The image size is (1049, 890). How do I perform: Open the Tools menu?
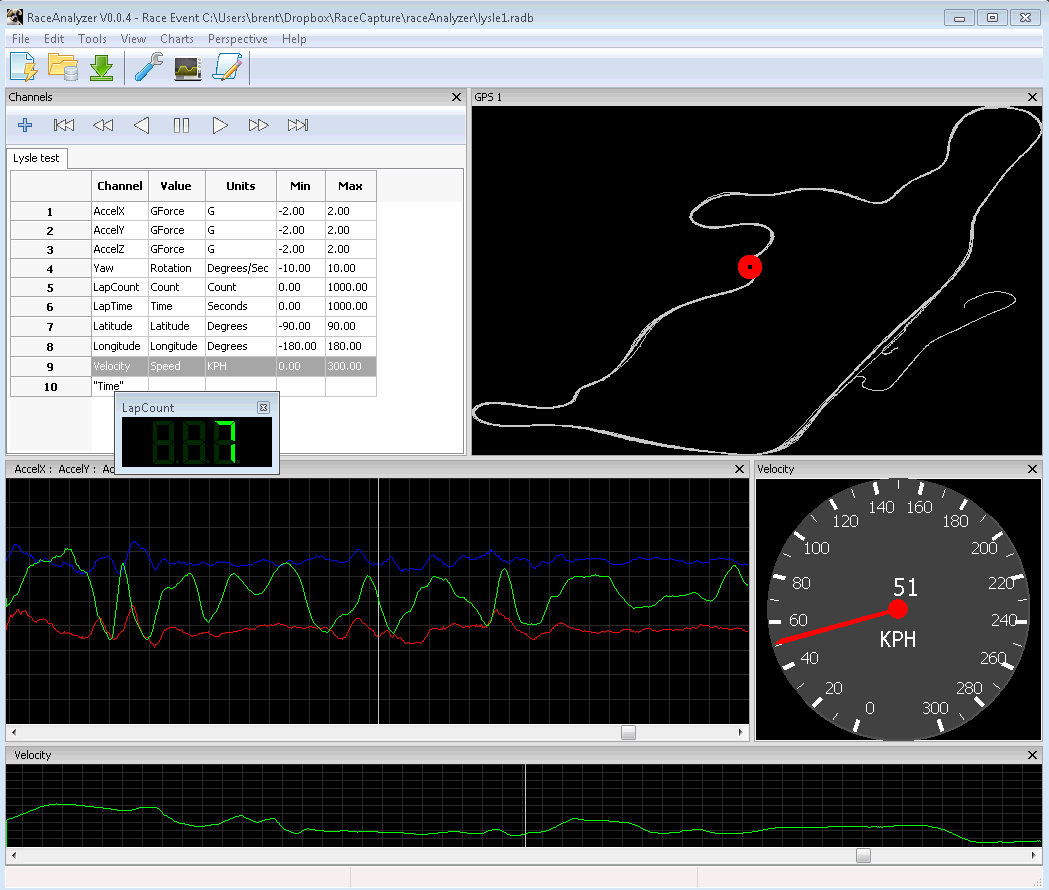(x=92, y=38)
